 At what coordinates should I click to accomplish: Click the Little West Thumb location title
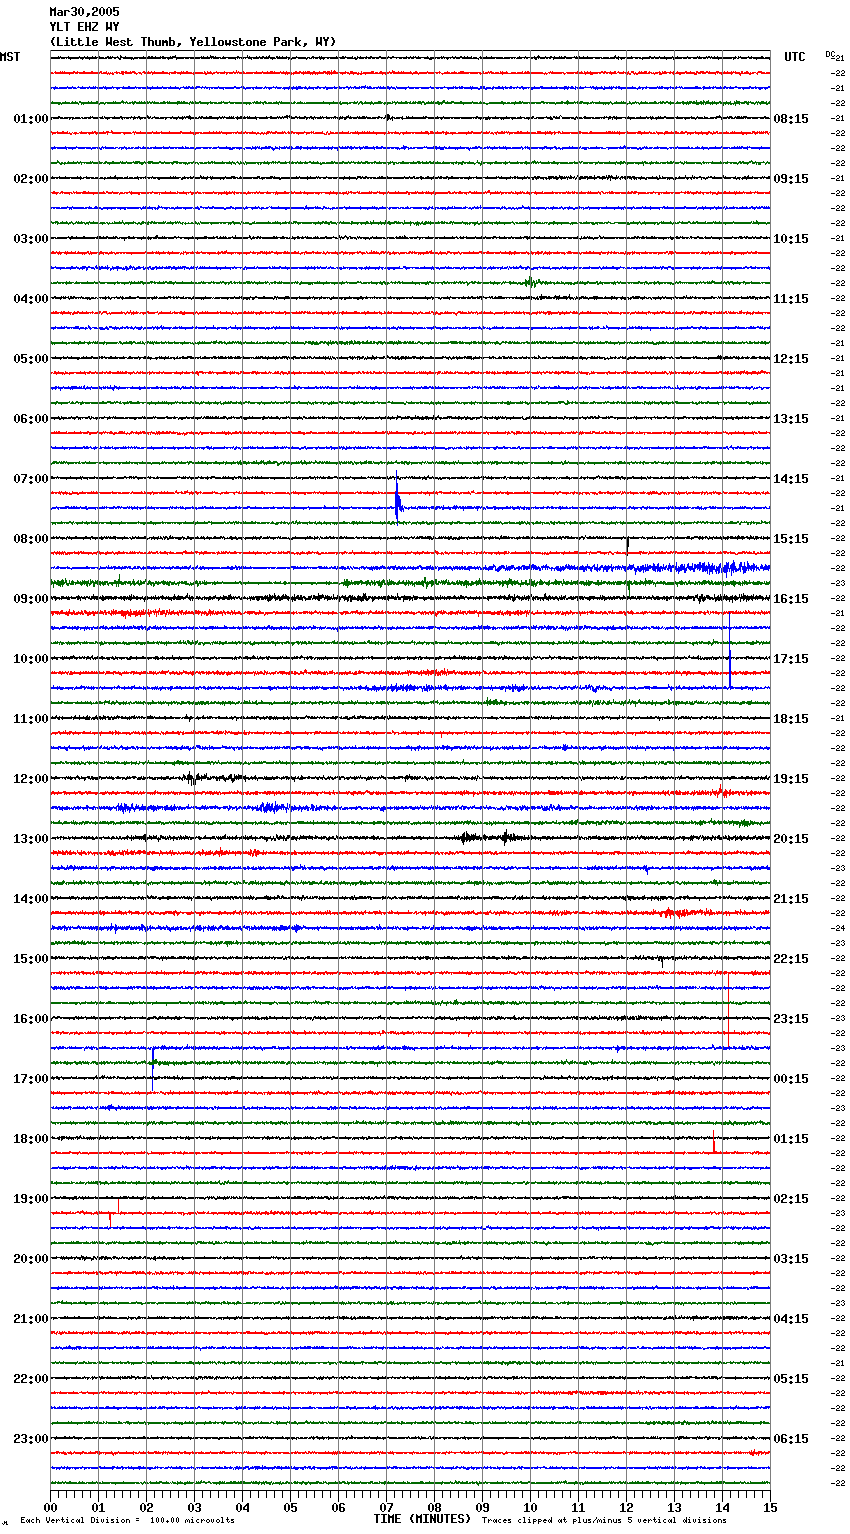coord(193,42)
